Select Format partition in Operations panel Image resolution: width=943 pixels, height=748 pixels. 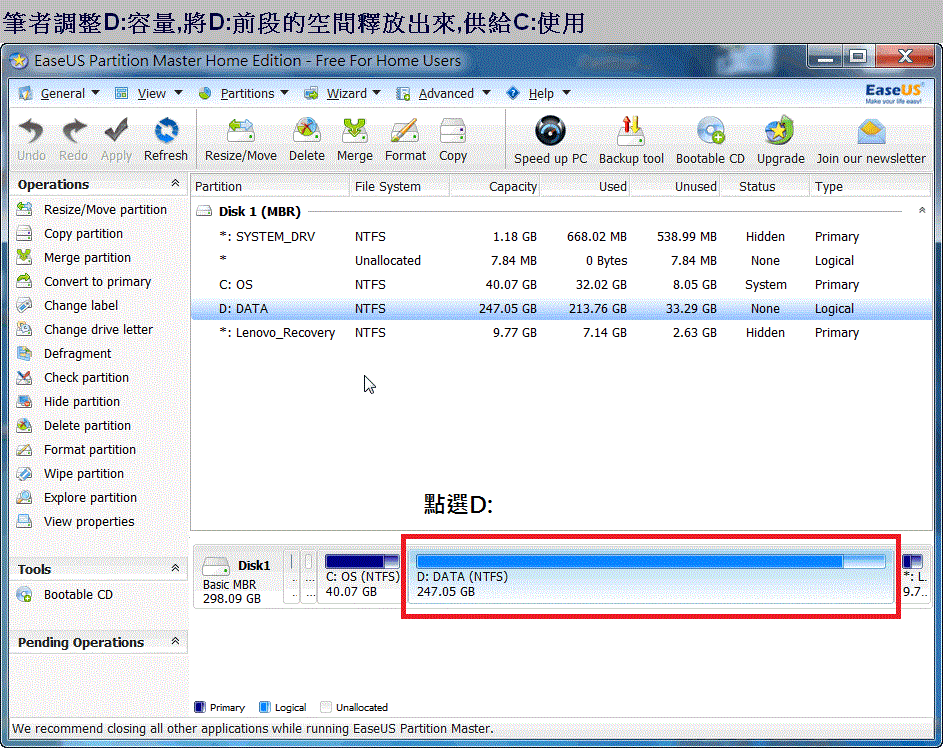(x=76, y=450)
